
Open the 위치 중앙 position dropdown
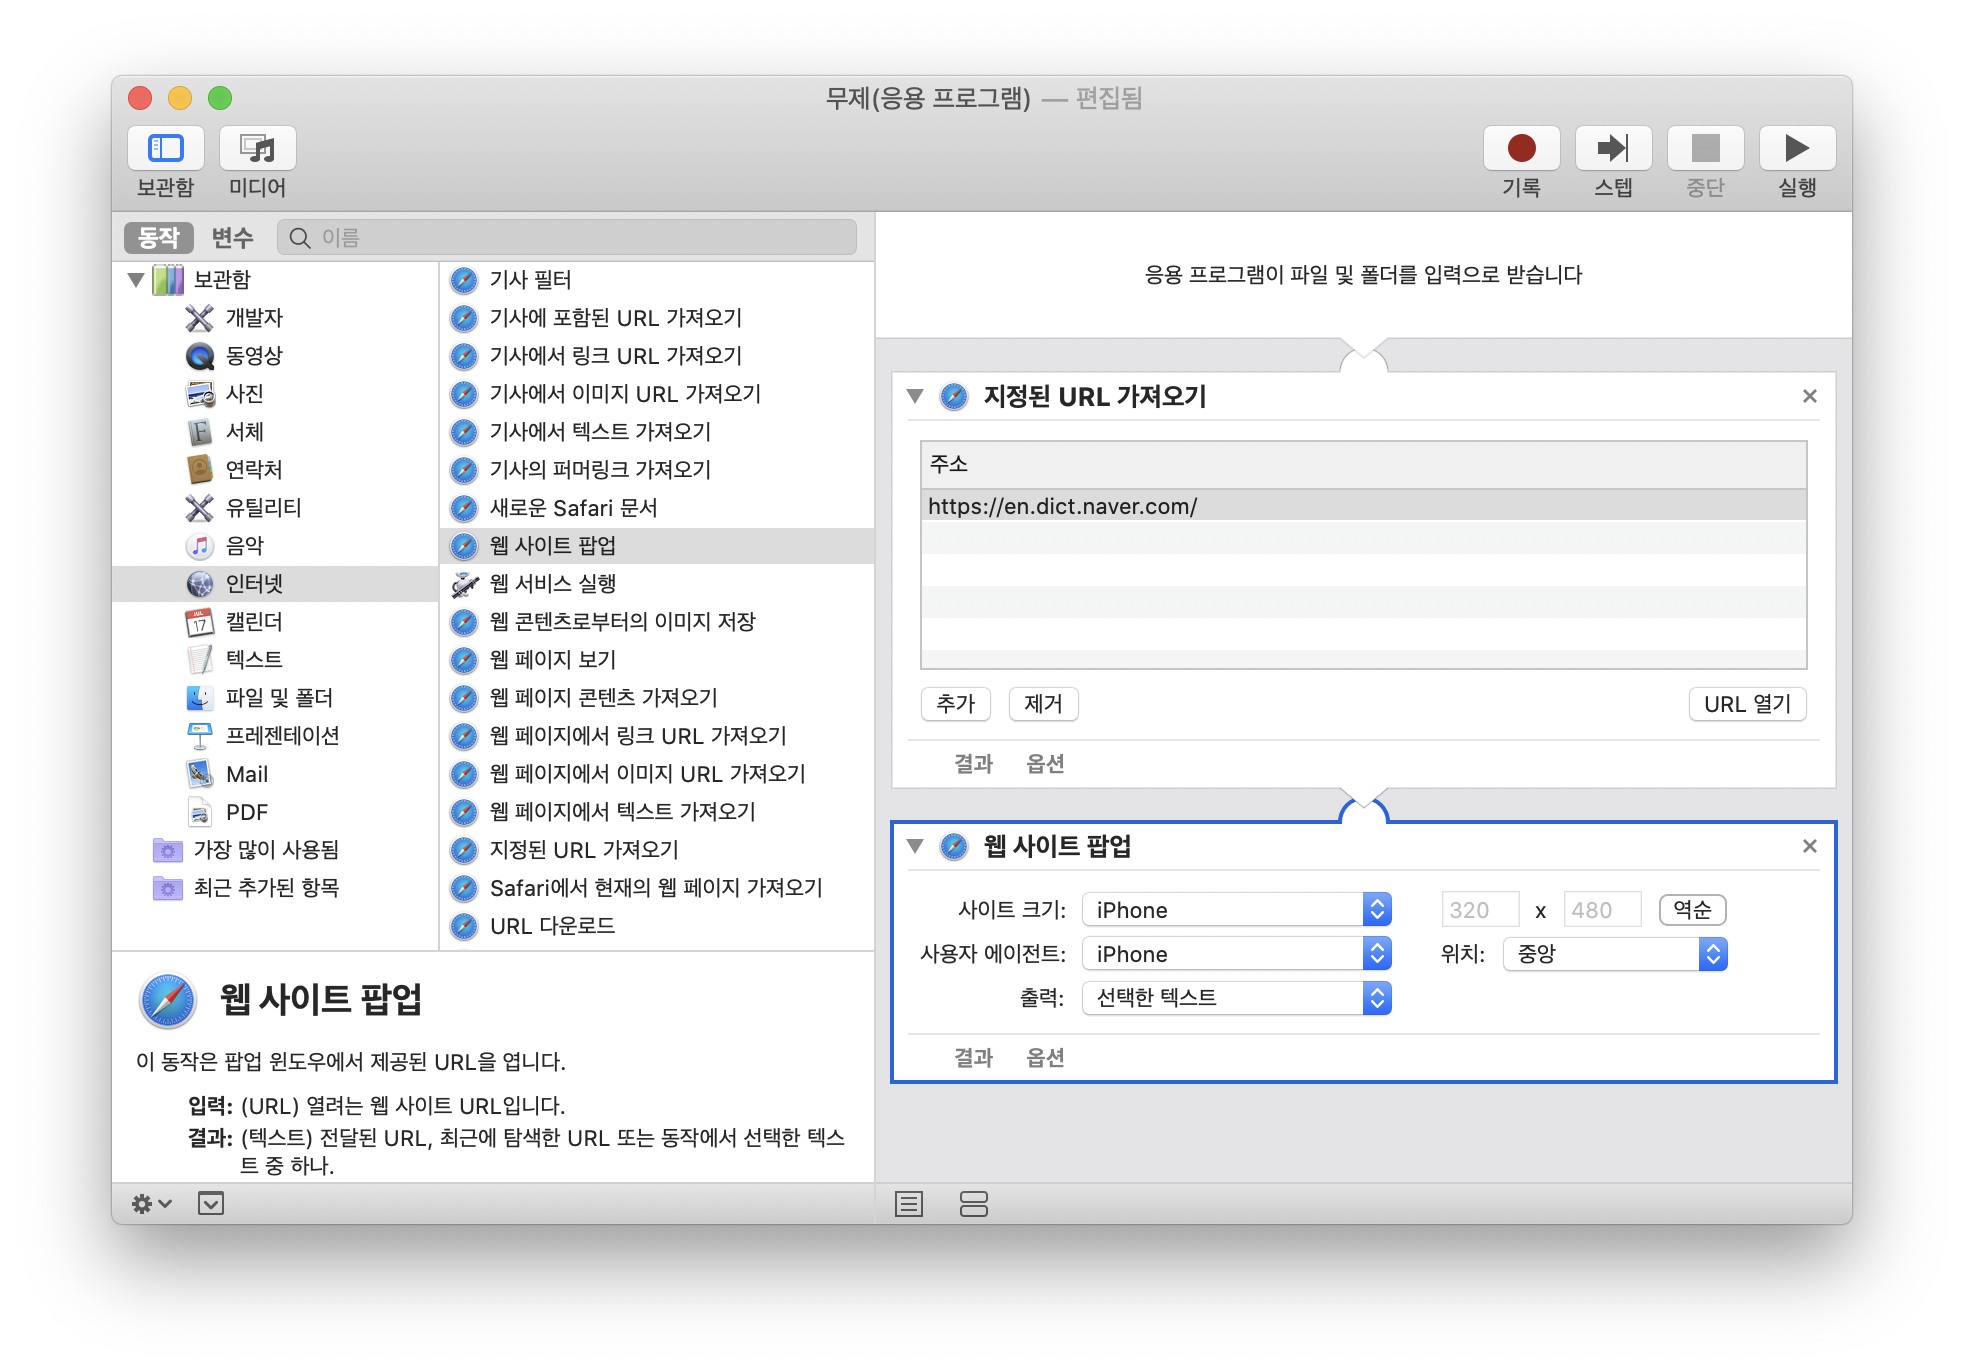1614,954
